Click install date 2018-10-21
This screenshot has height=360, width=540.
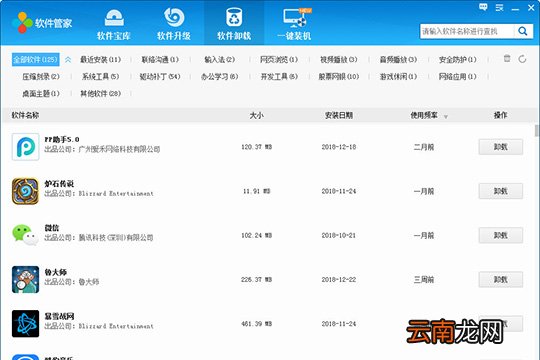click(x=339, y=235)
